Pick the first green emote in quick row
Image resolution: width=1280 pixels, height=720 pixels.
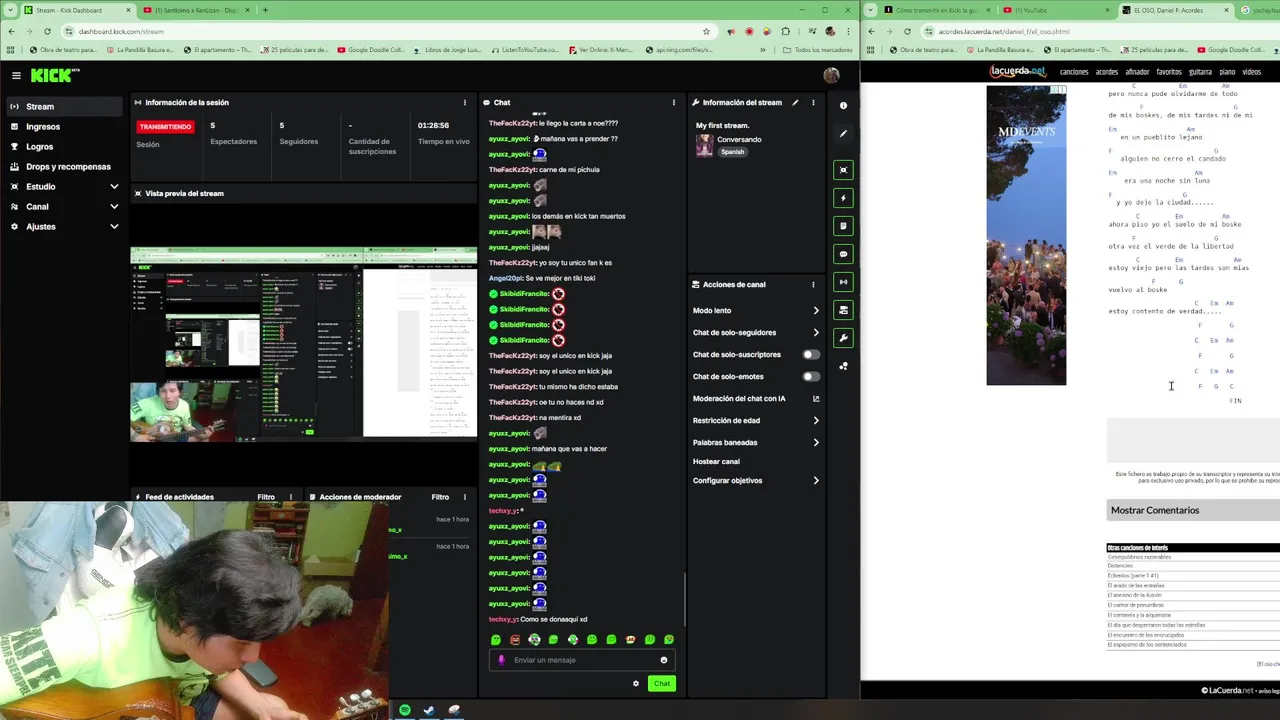tap(496, 640)
